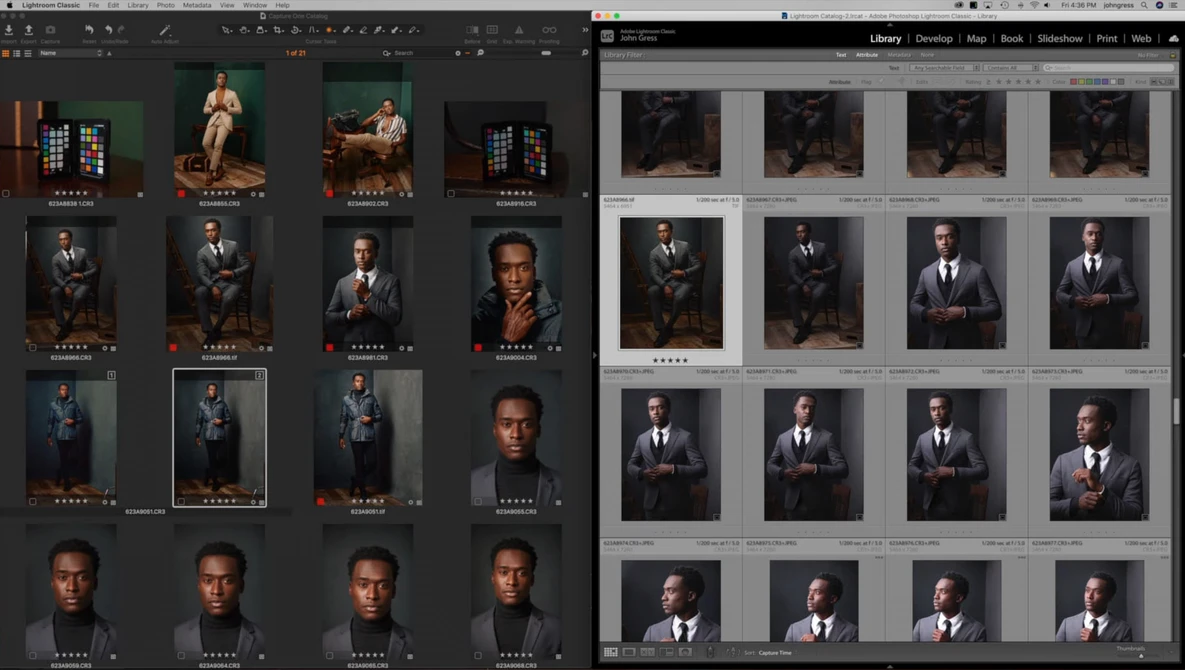Select the Erase mask tool
The width and height of the screenshot is (1185, 670).
pyautogui.click(x=364, y=30)
